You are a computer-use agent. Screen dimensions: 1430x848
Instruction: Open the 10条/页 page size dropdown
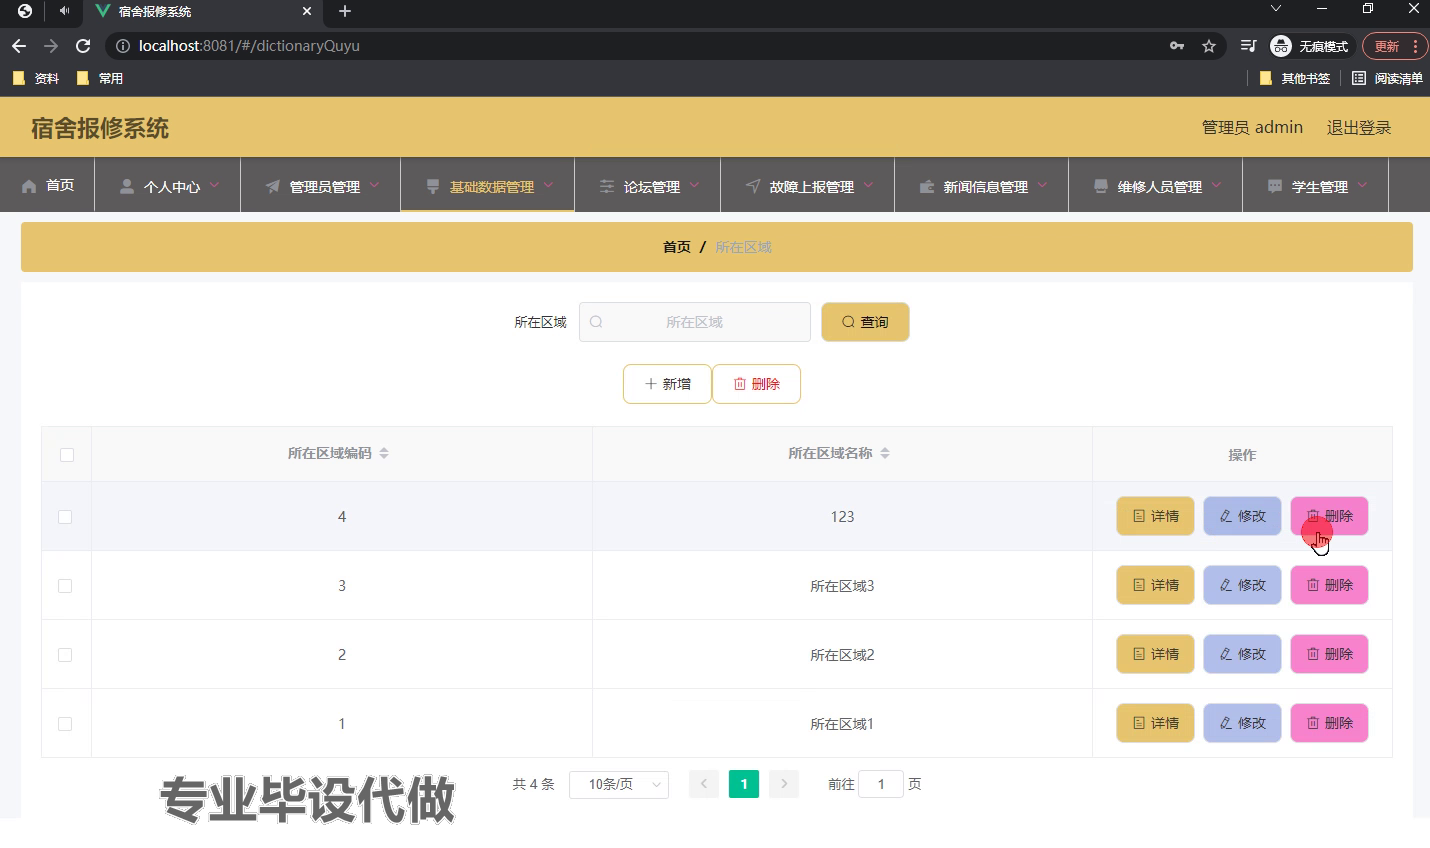(619, 785)
